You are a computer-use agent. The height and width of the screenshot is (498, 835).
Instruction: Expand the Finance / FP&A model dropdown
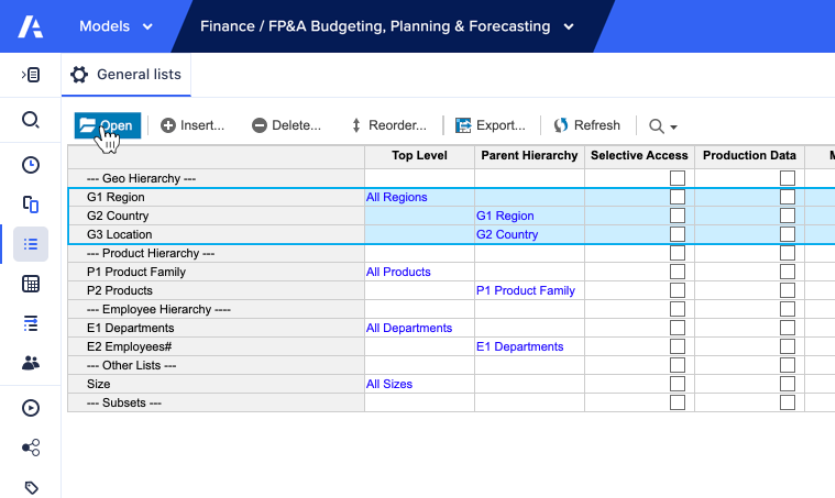point(569,27)
